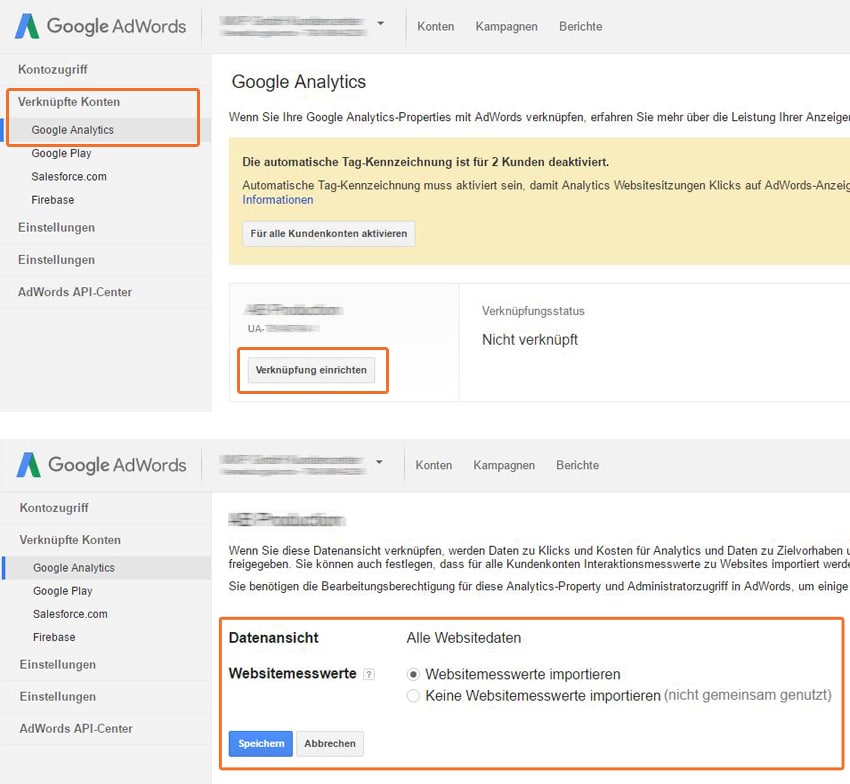Click the Google AdWords logo in lower screenshot
The width and height of the screenshot is (850, 784).
[101, 465]
